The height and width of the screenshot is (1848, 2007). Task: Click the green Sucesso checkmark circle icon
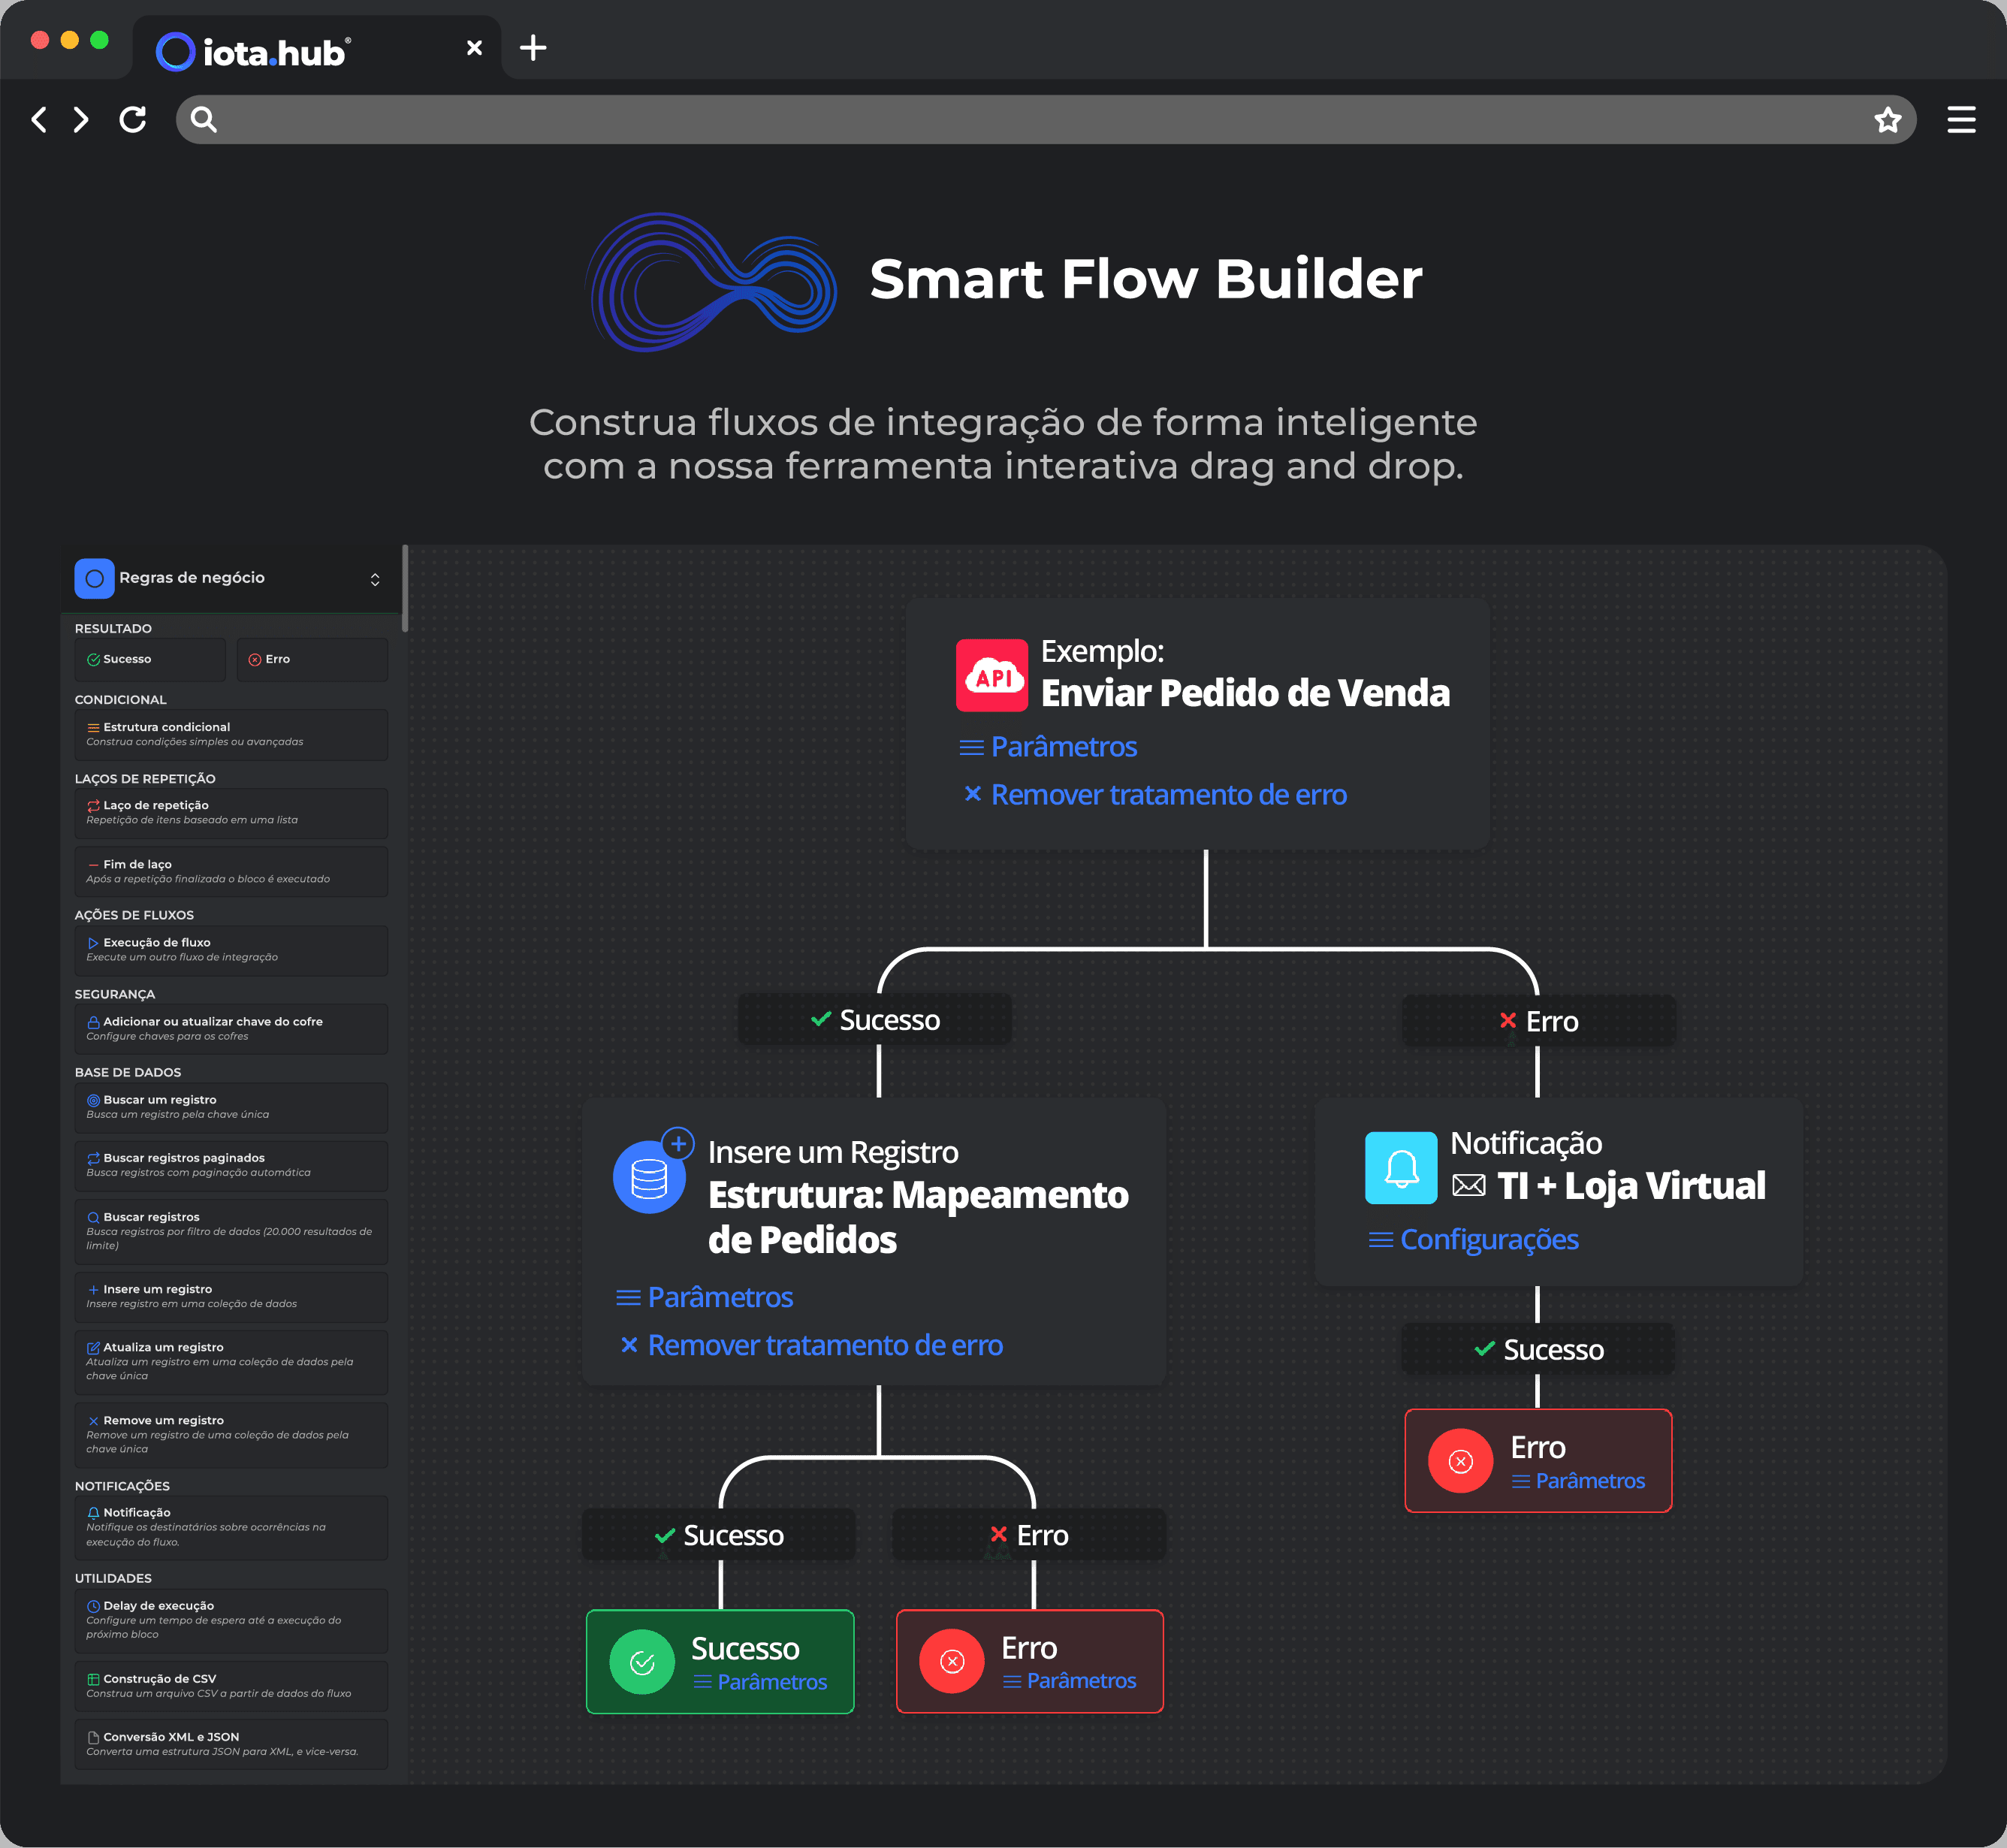(x=642, y=1662)
